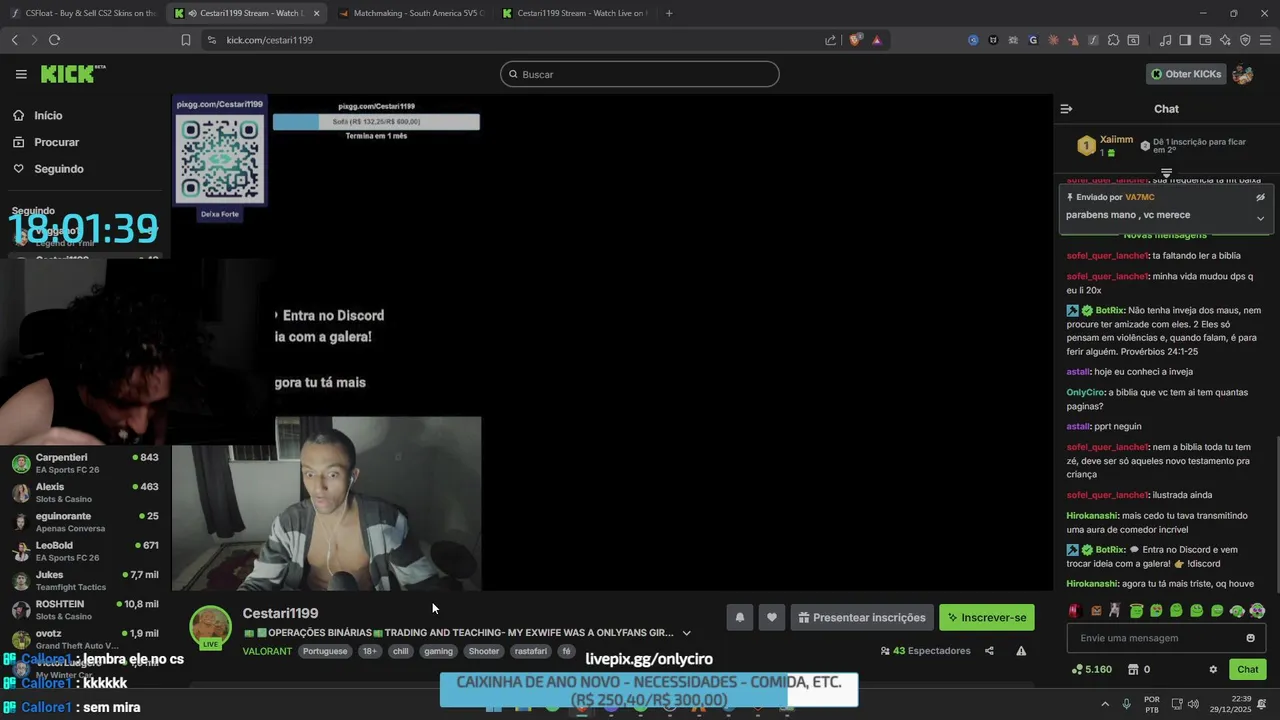Click the Cestari1199 channel avatar

(210, 627)
